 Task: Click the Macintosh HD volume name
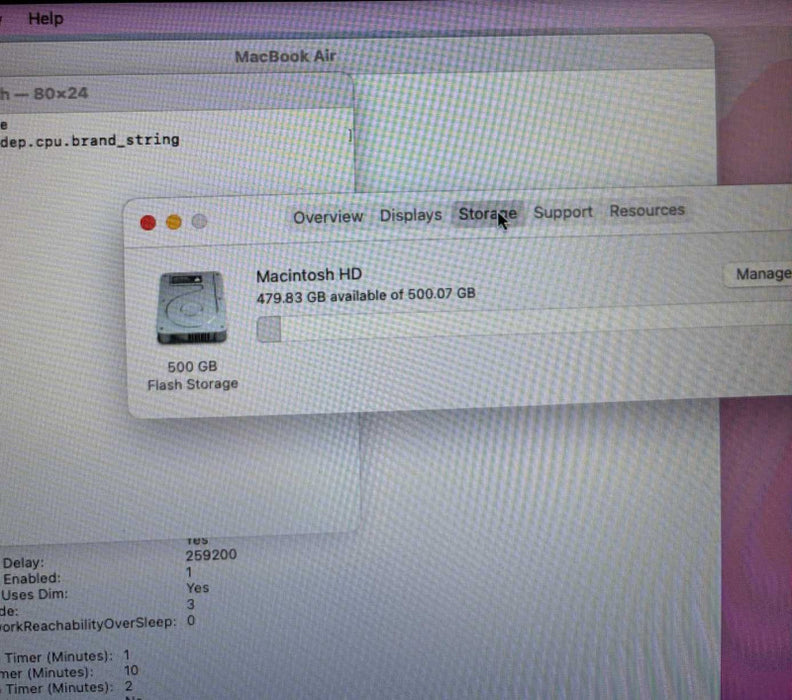coord(309,275)
